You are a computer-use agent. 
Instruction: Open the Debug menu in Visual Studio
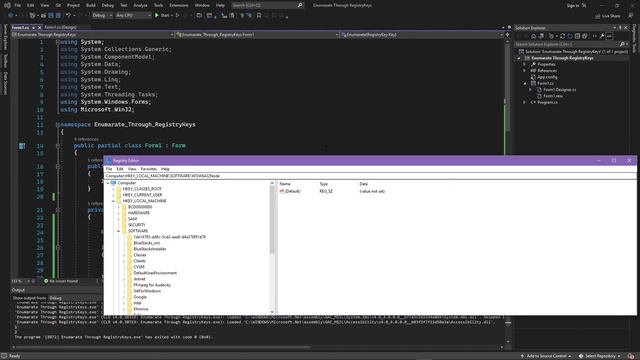click(108, 5)
